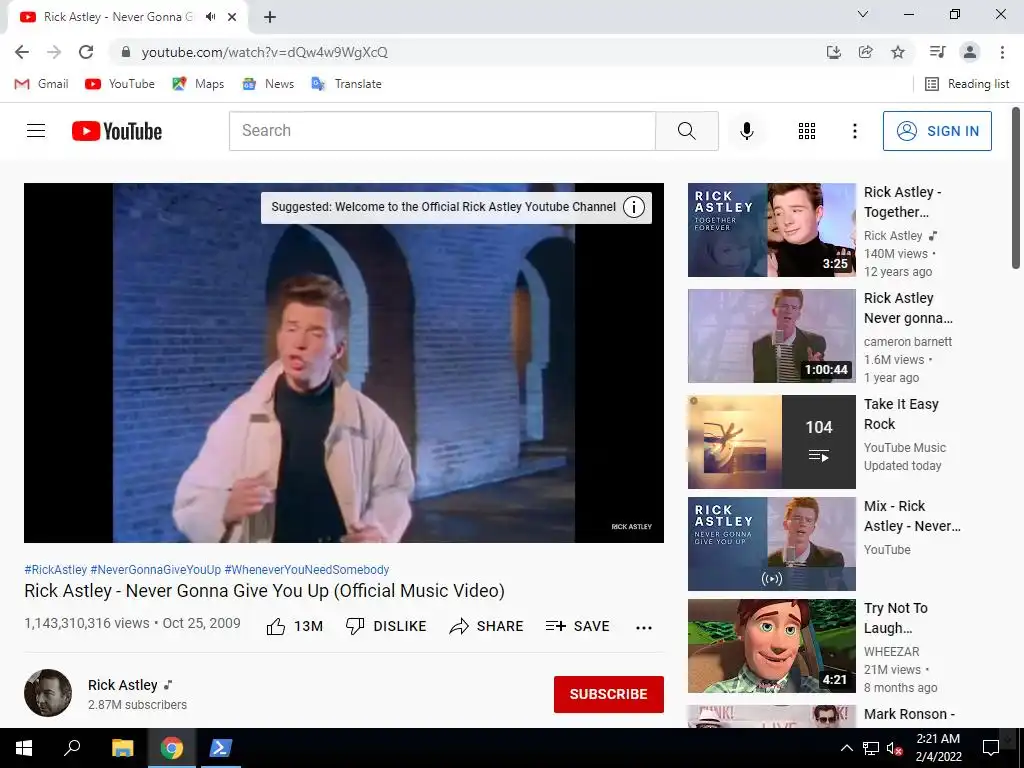Open the YouTube bookmark
Screen dimensions: 1024x768
coord(120,84)
